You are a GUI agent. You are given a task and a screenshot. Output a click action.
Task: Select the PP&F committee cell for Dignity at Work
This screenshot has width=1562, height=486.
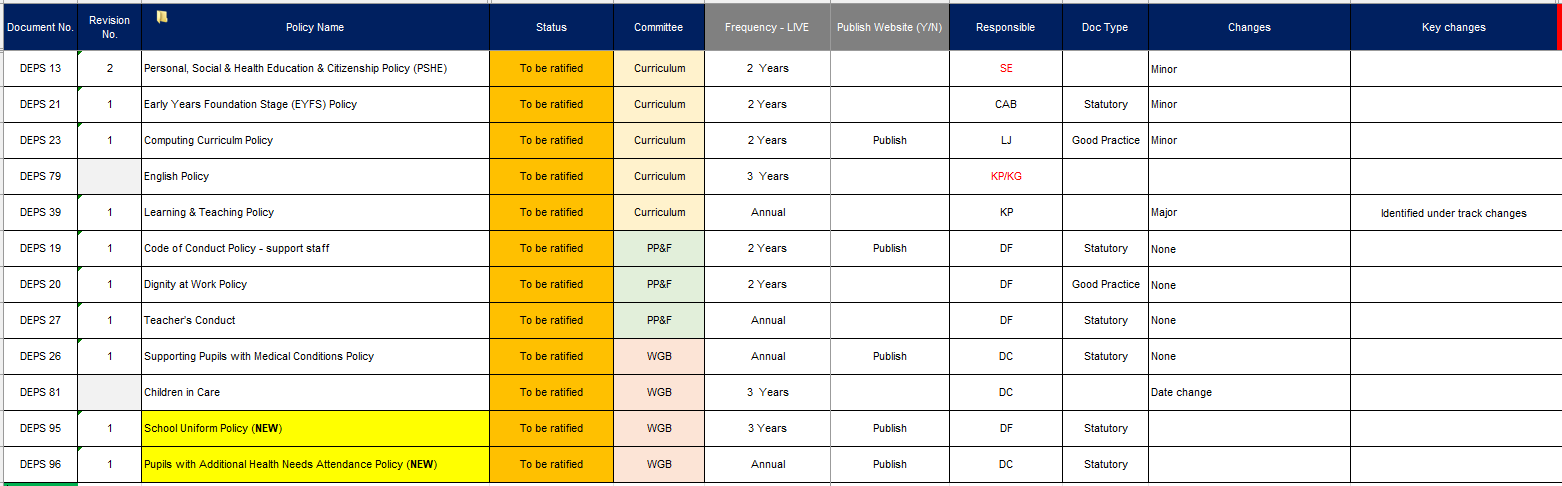point(659,285)
